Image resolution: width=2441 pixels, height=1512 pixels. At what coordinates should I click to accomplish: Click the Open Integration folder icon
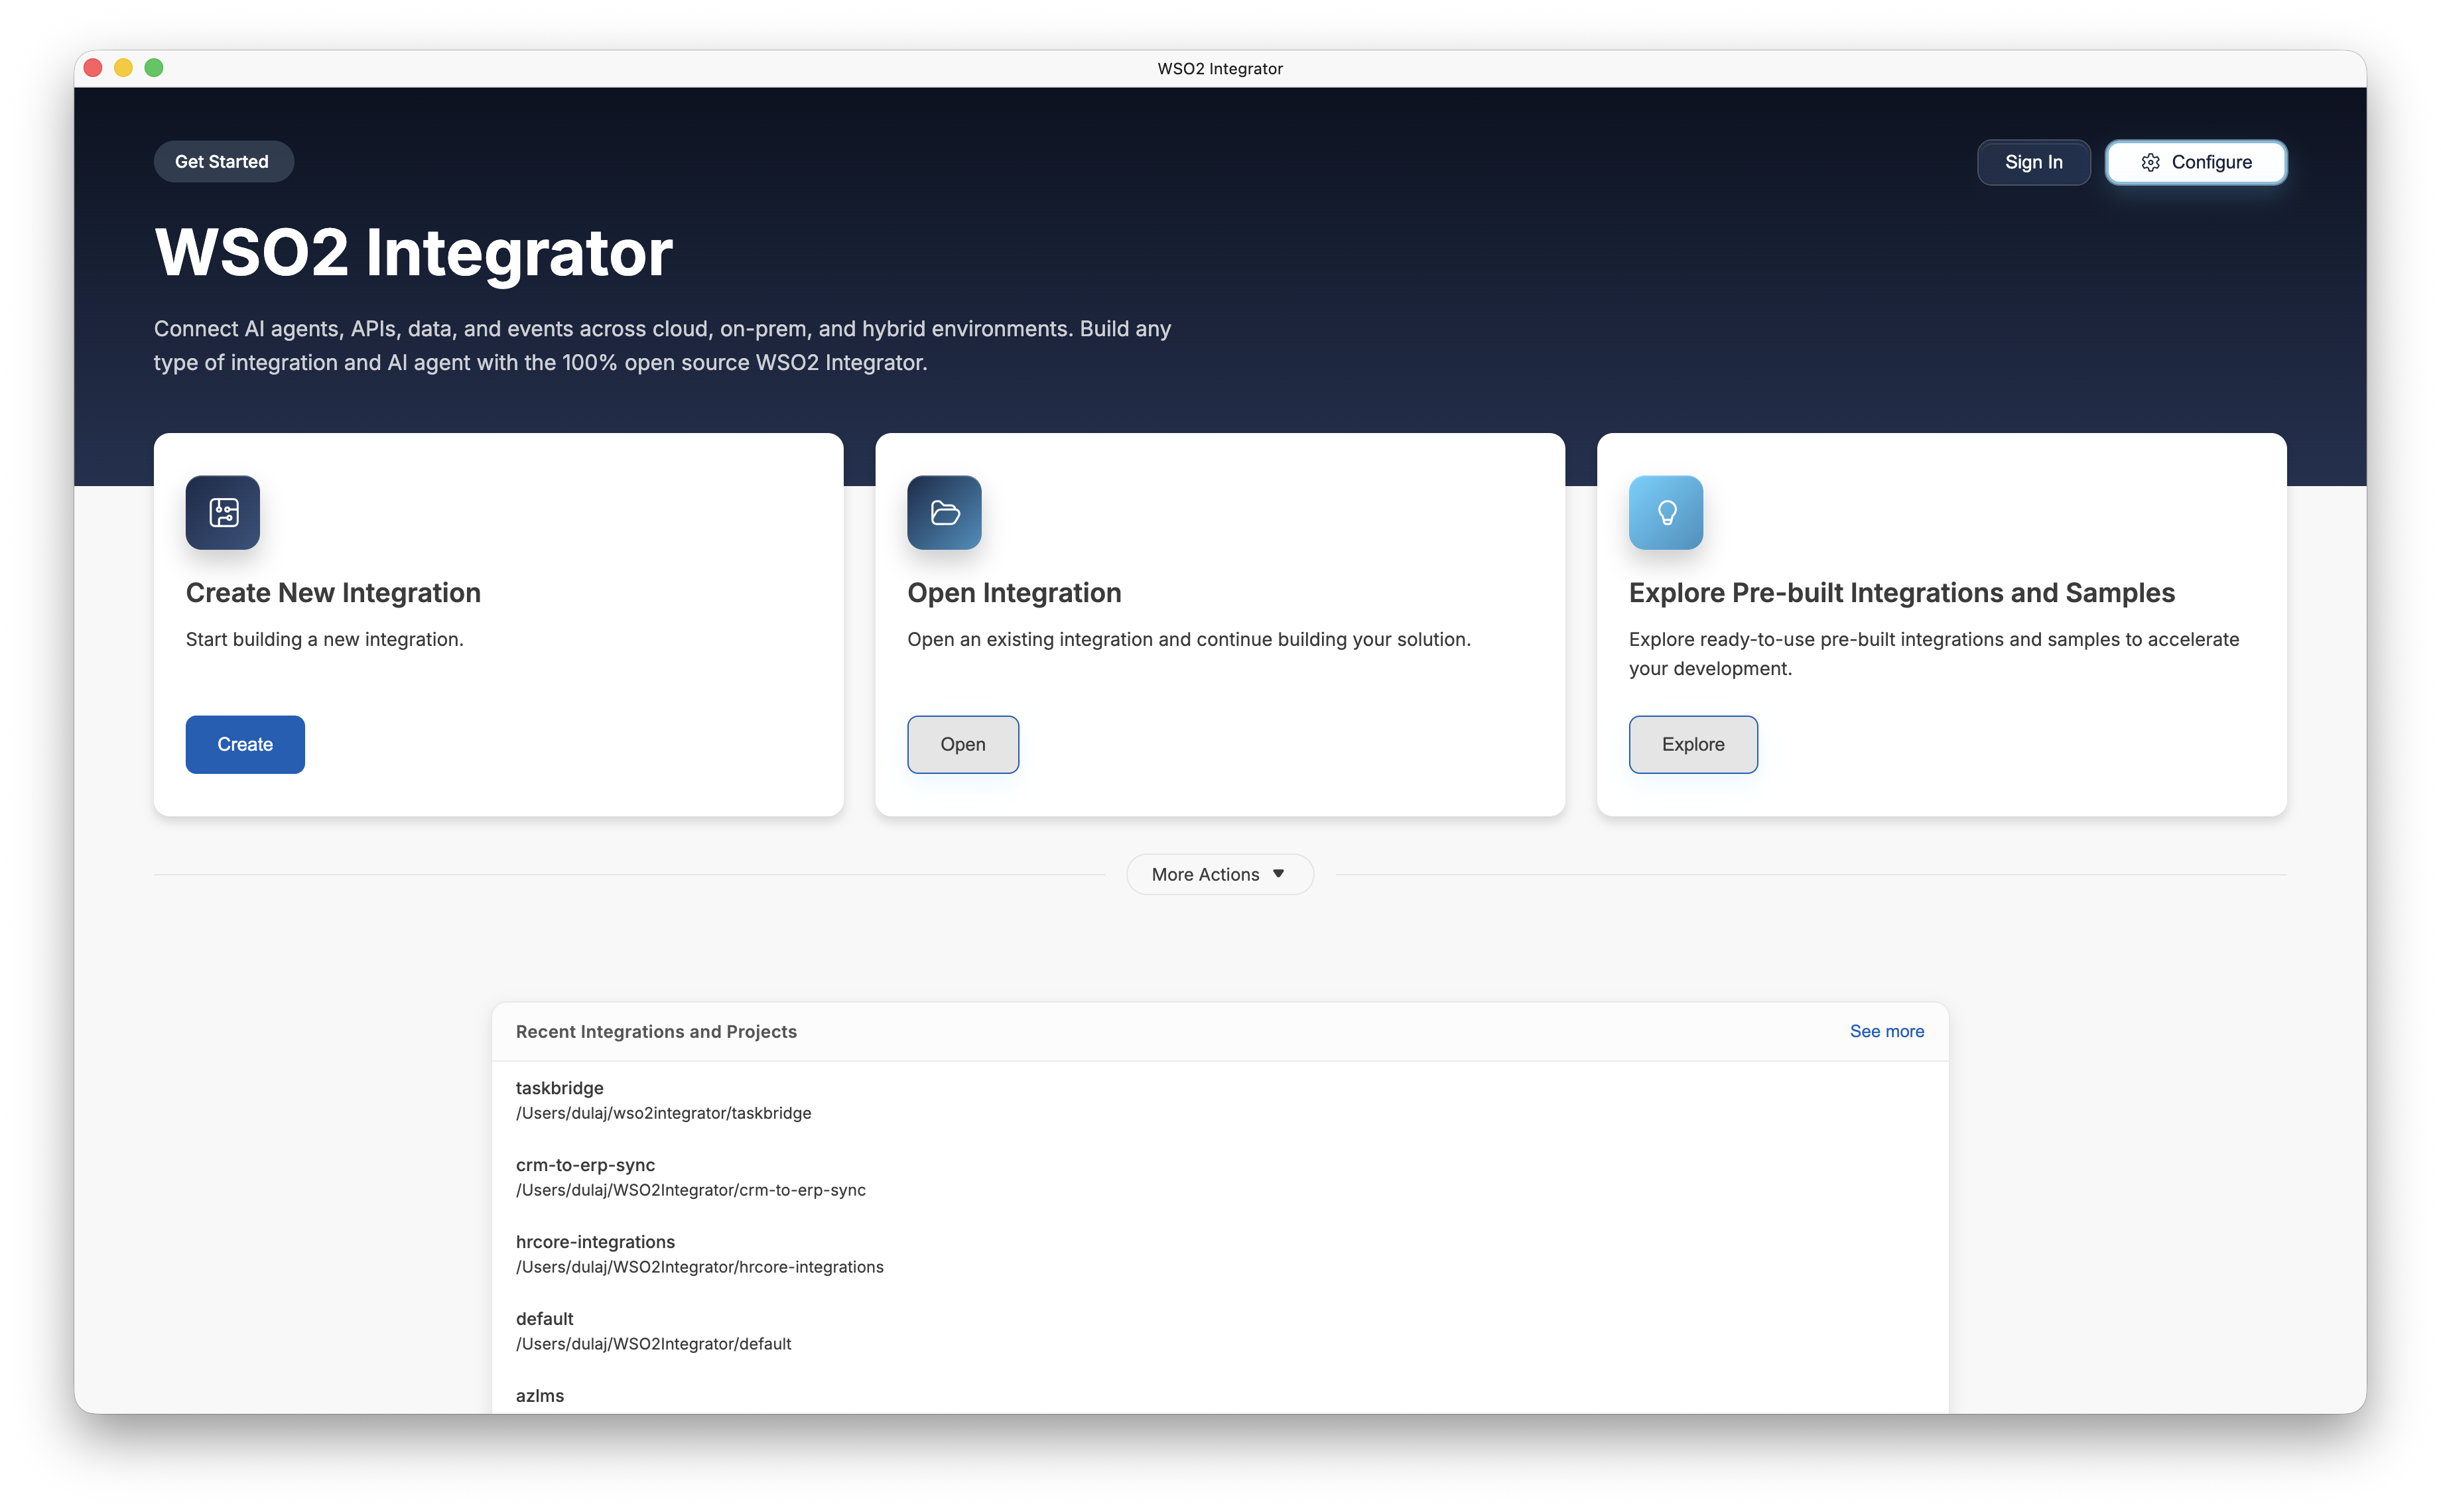[x=944, y=512]
